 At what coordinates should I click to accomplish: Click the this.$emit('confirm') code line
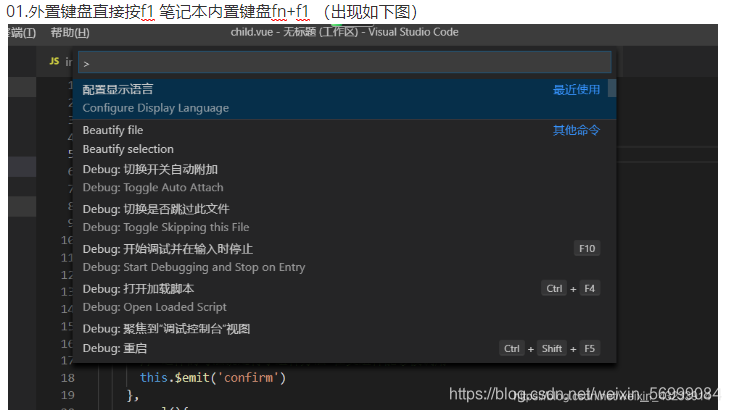(213, 377)
